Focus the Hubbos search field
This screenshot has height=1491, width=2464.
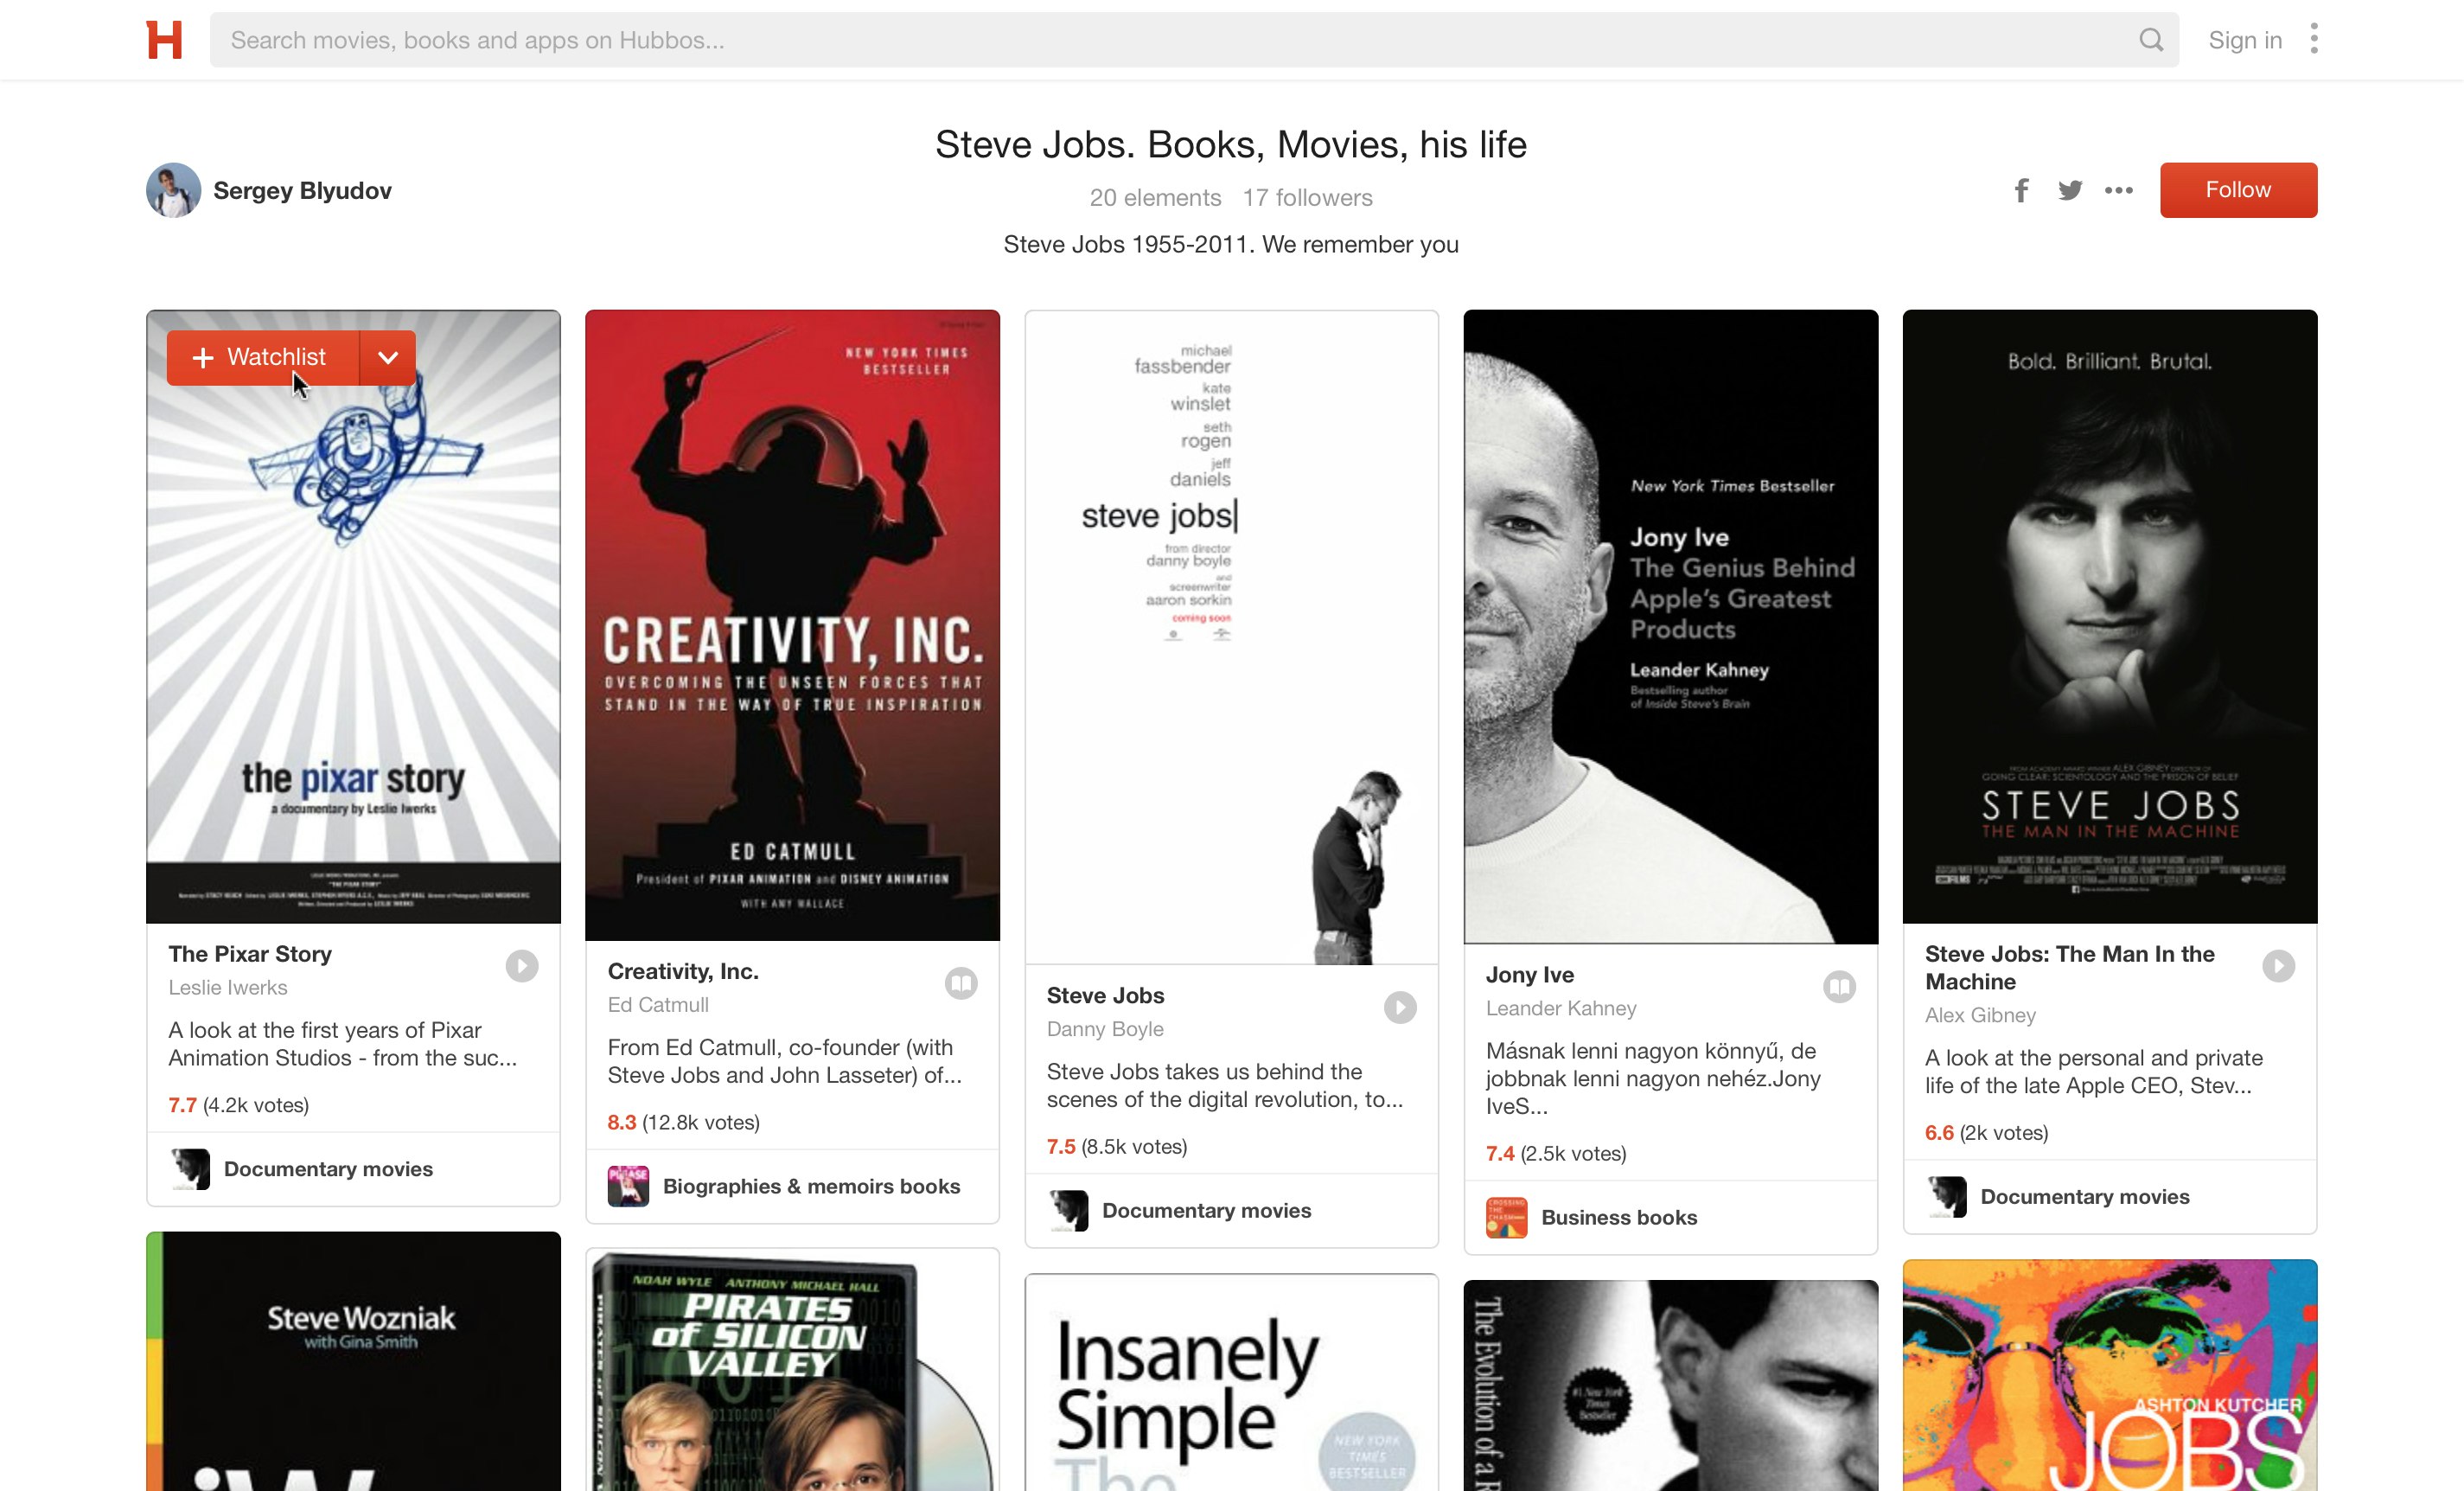(x=1170, y=40)
